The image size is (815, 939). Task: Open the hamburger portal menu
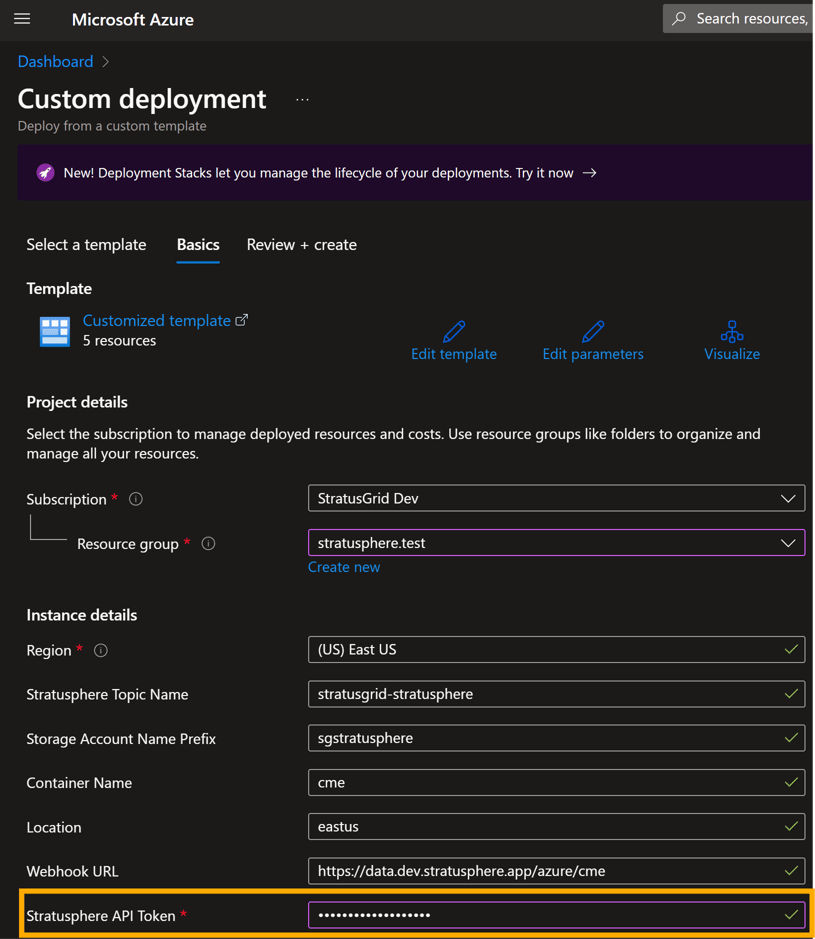[22, 18]
